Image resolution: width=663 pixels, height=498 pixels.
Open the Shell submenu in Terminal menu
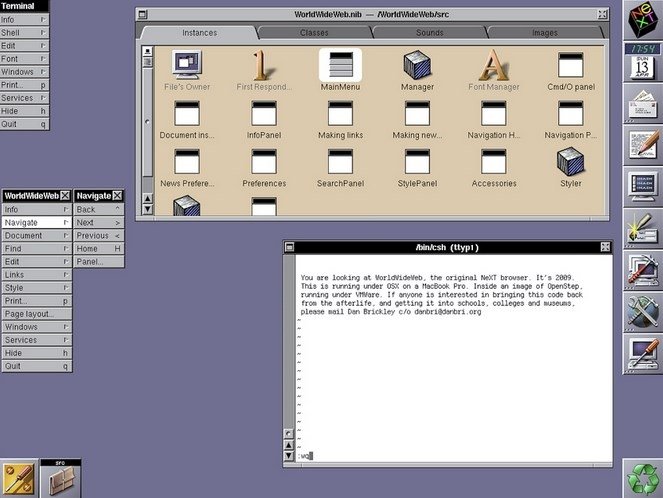pos(25,33)
